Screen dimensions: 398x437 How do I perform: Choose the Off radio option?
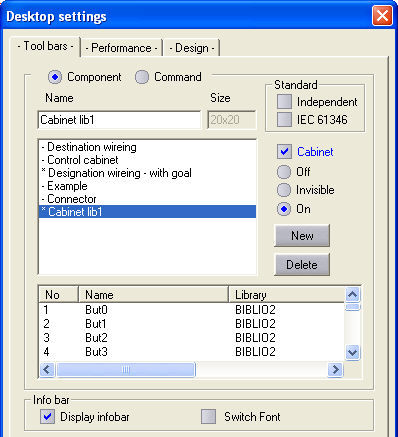[x=284, y=172]
